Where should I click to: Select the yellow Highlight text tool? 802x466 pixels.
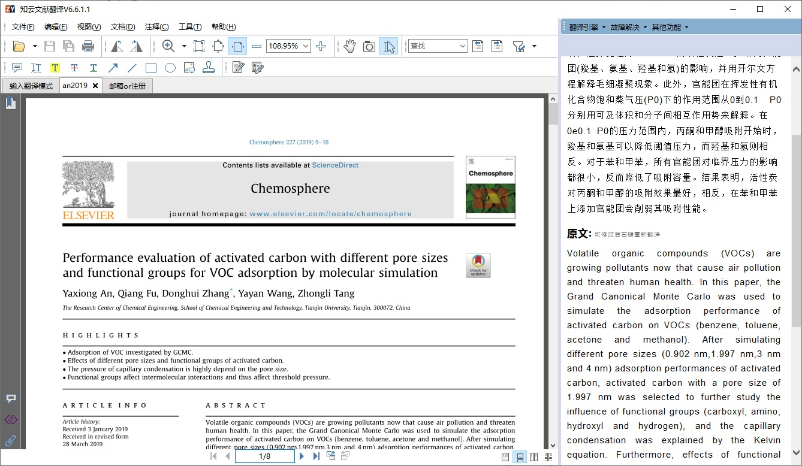55,68
